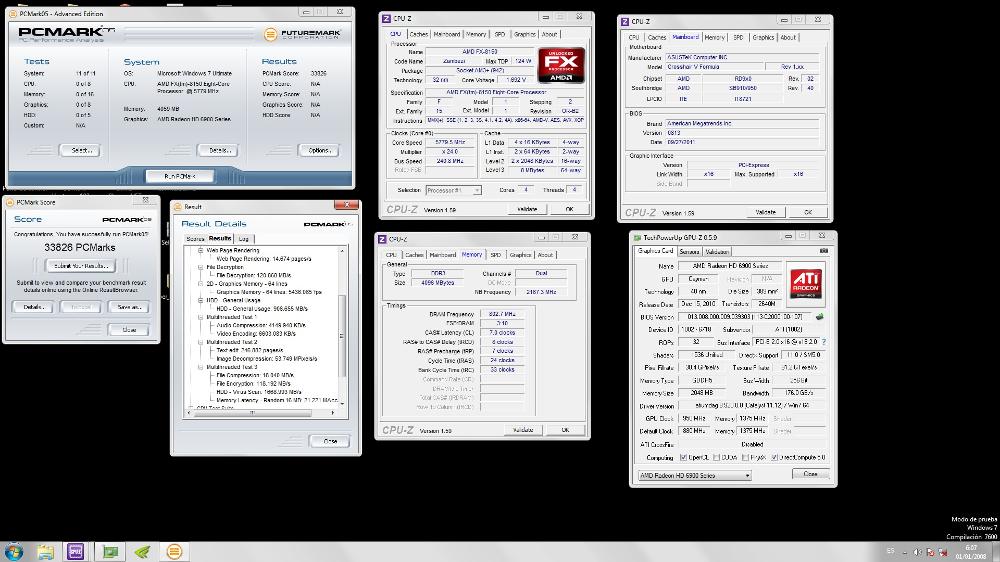Click the Options button in PCMark05
The height and width of the screenshot is (562, 1000).
coord(319,151)
